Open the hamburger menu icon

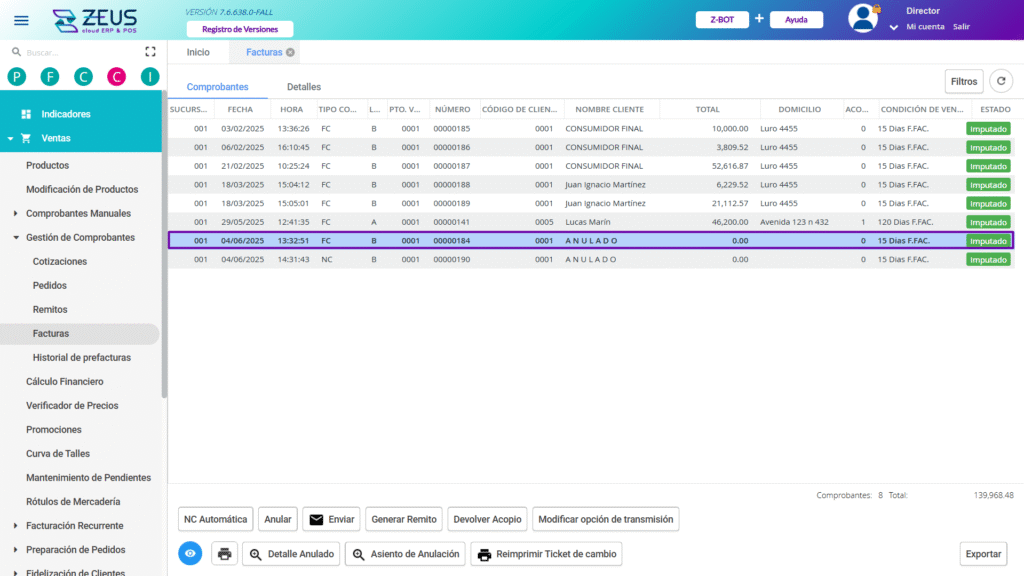coord(21,20)
